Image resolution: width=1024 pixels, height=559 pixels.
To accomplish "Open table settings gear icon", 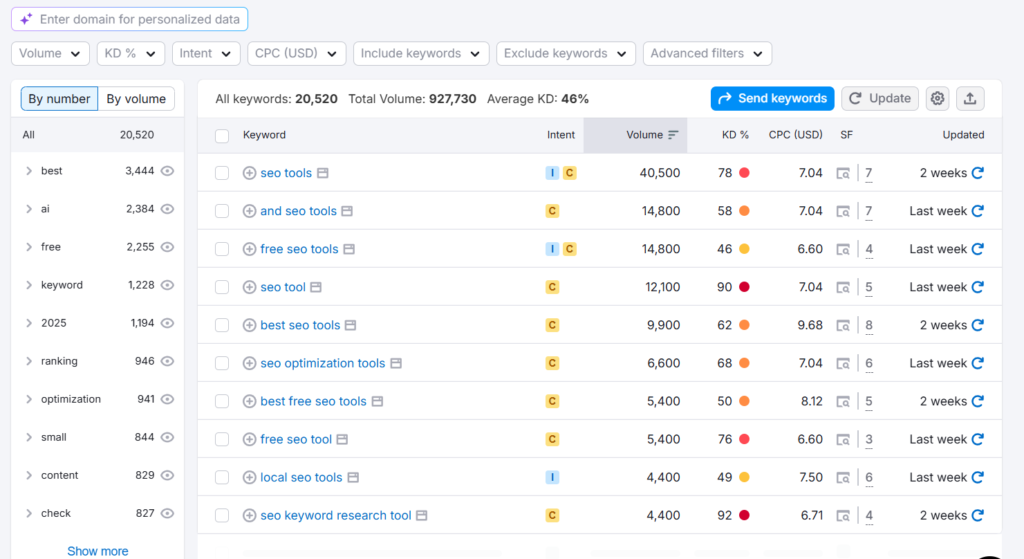I will click(x=937, y=99).
